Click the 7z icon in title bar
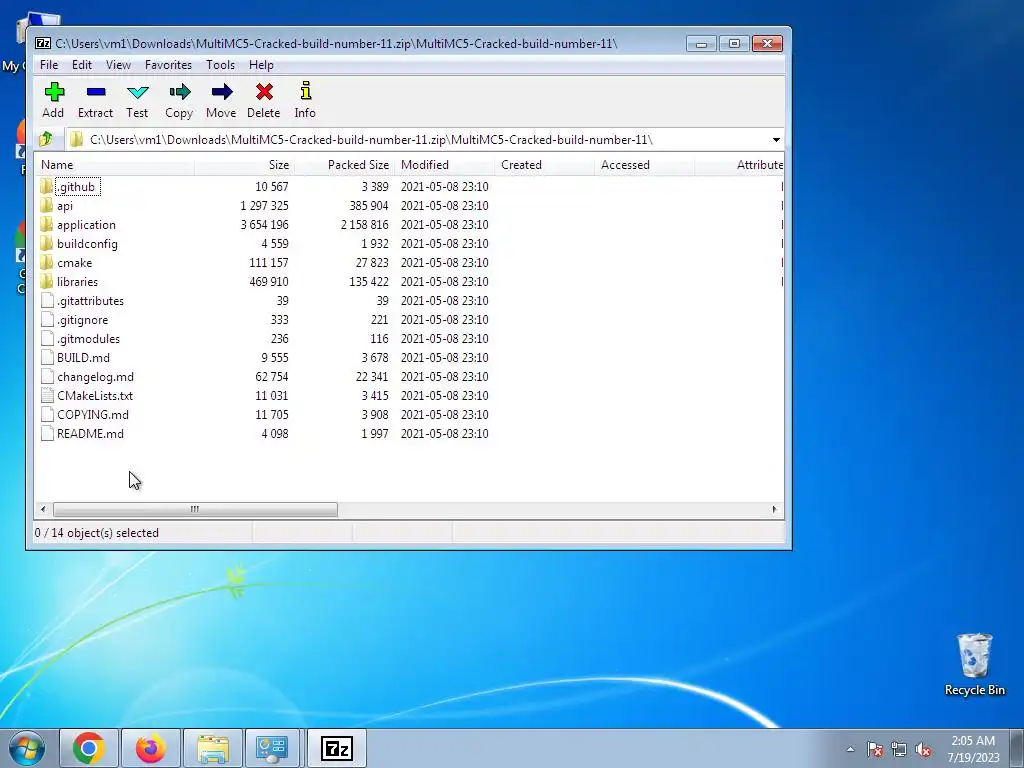 [x=43, y=43]
